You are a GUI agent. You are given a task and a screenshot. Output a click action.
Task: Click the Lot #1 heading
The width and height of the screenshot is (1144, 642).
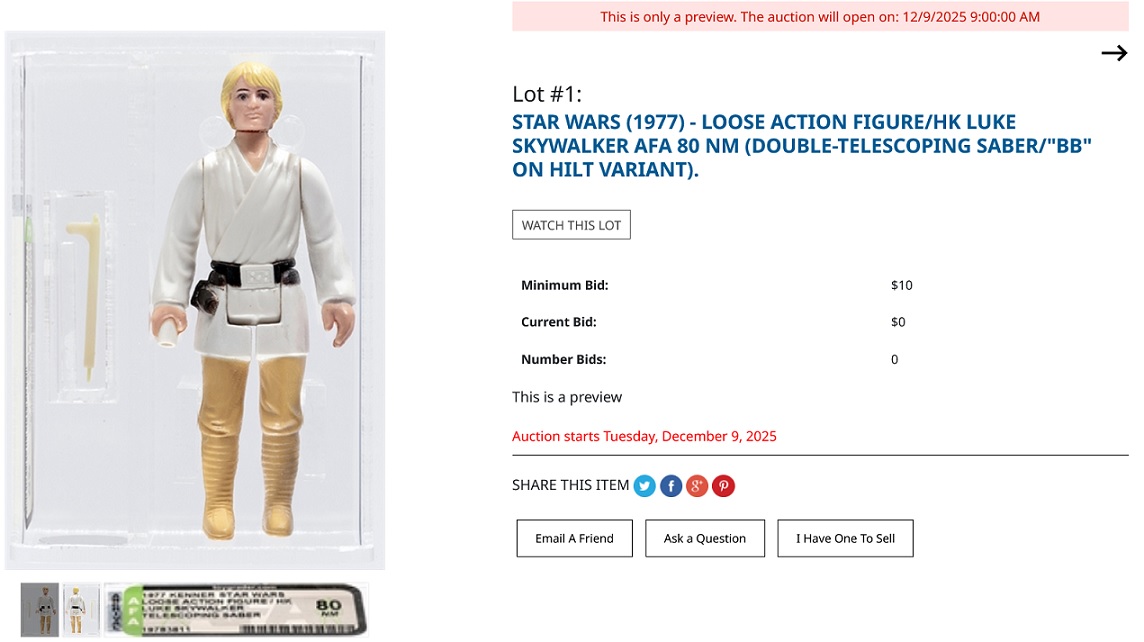(547, 95)
